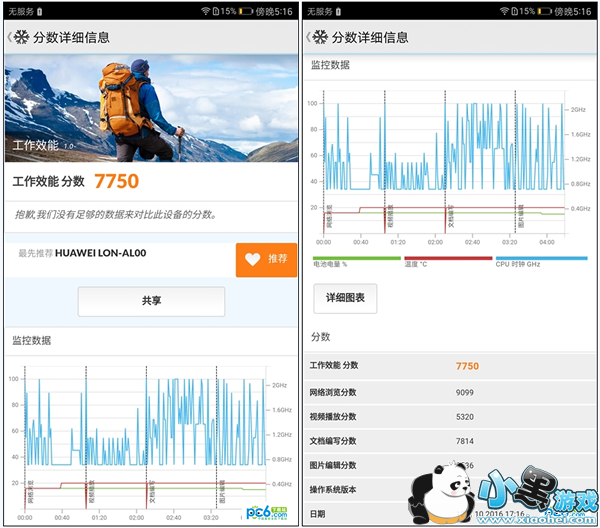Tap battery icon in left status bar
The width and height of the screenshot is (600, 528).
[246, 11]
